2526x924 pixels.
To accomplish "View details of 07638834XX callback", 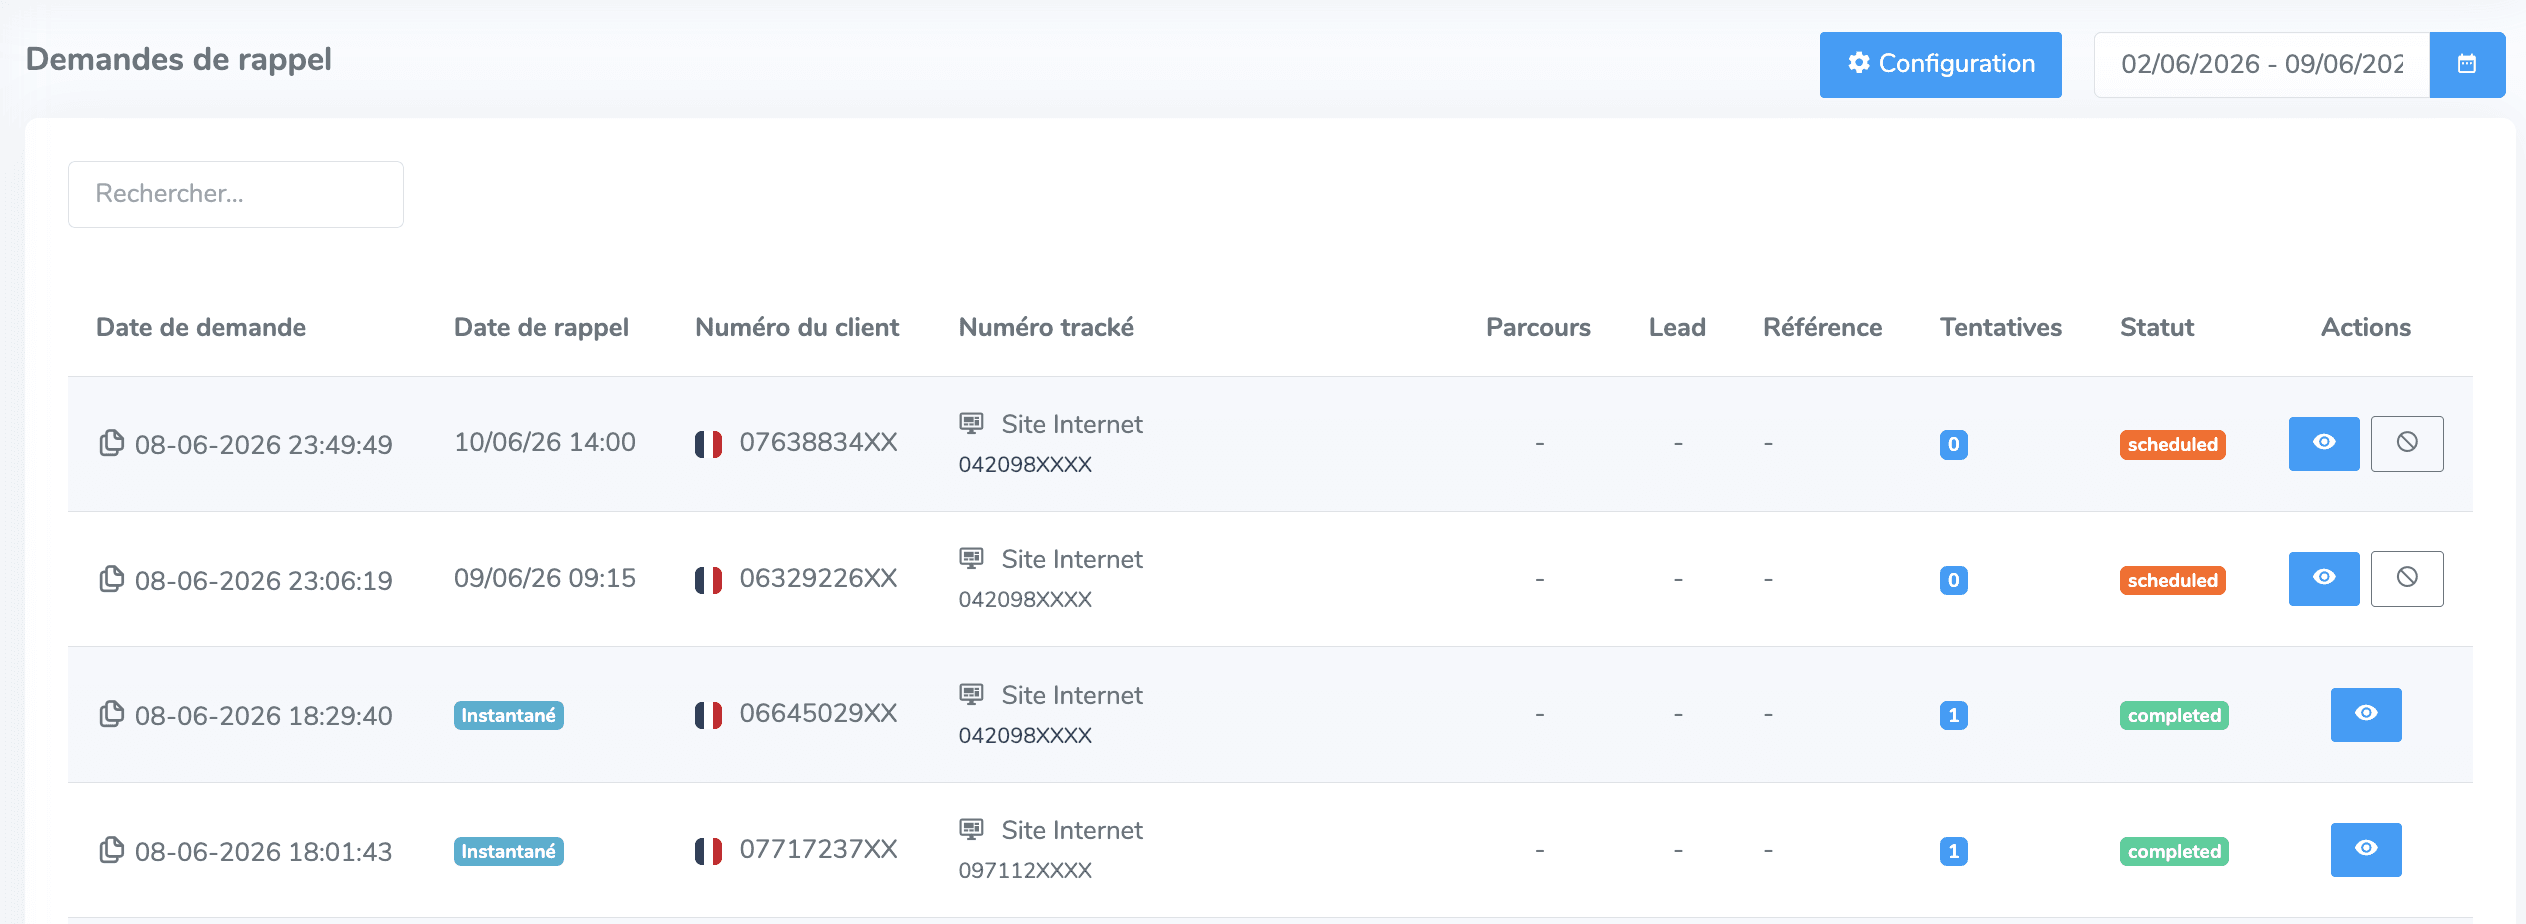I will click(x=2324, y=443).
